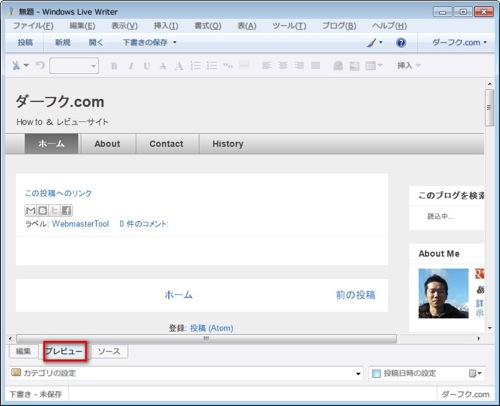Click the 0 件のコメント link
500x406 pixels.
(x=144, y=224)
